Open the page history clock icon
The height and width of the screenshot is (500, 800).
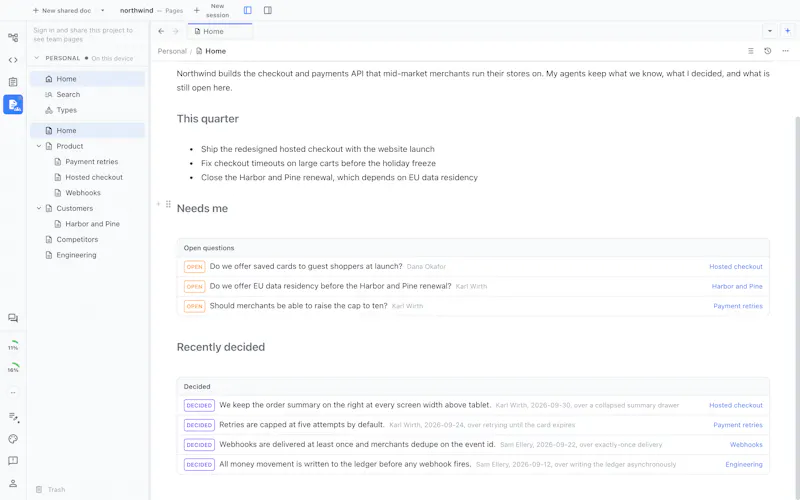point(768,51)
